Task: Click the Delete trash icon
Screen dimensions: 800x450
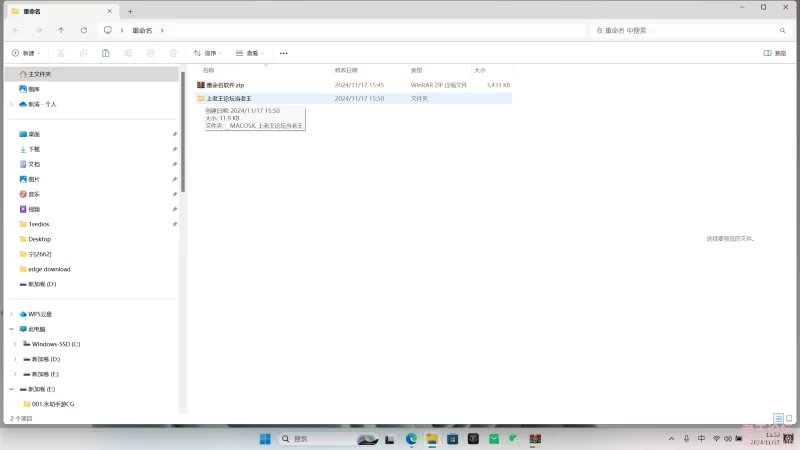Action: click(x=173, y=53)
